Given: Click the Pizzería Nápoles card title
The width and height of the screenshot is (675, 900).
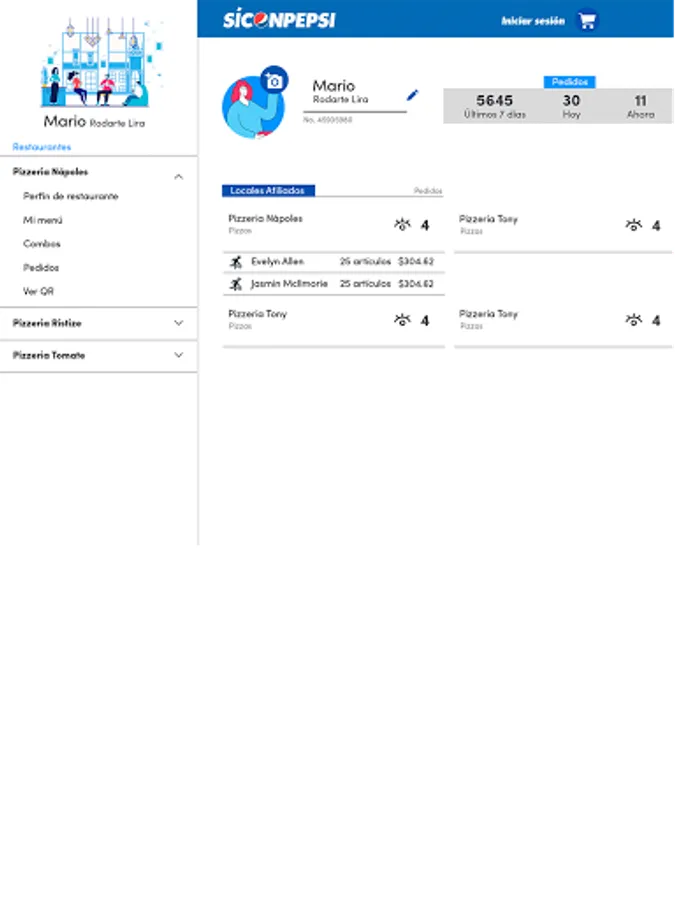Looking at the screenshot, I should (x=265, y=219).
